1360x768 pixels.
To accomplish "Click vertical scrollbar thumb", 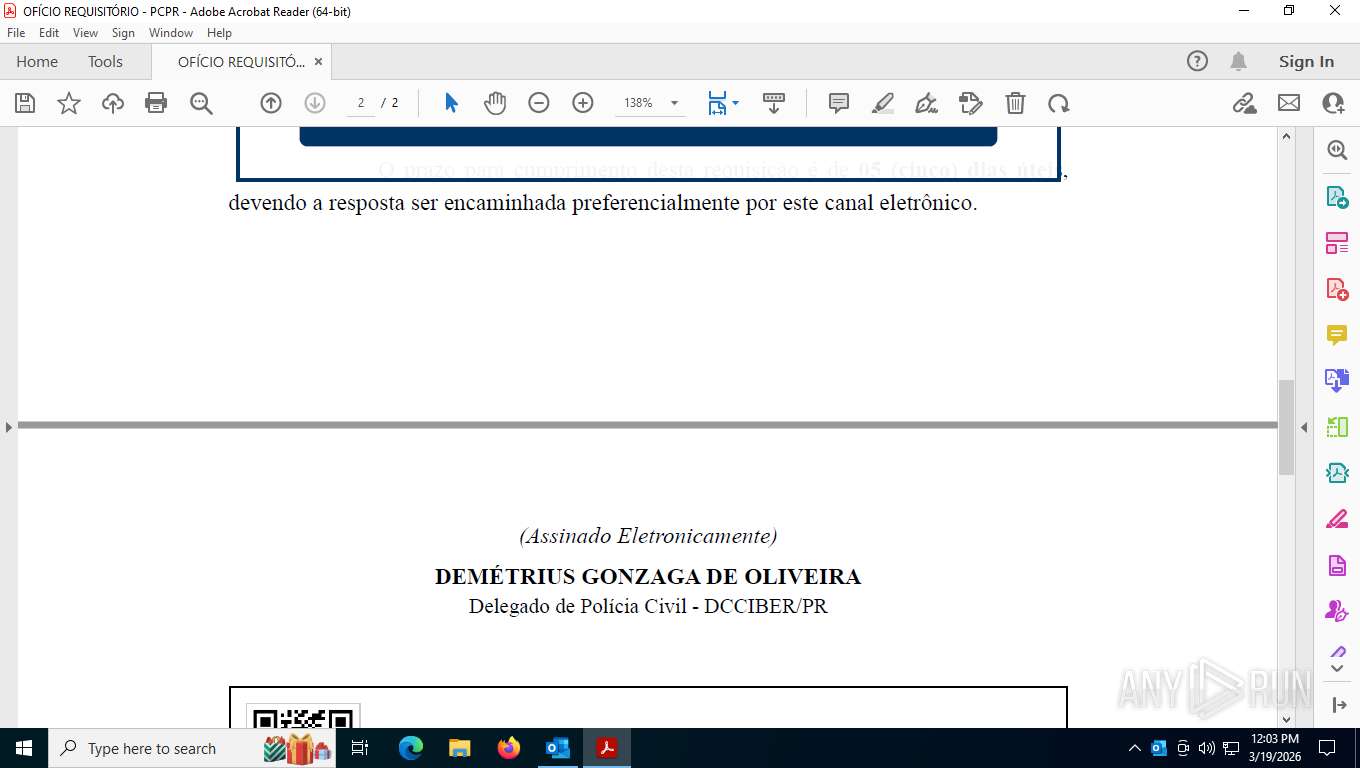I will pos(1286,427).
